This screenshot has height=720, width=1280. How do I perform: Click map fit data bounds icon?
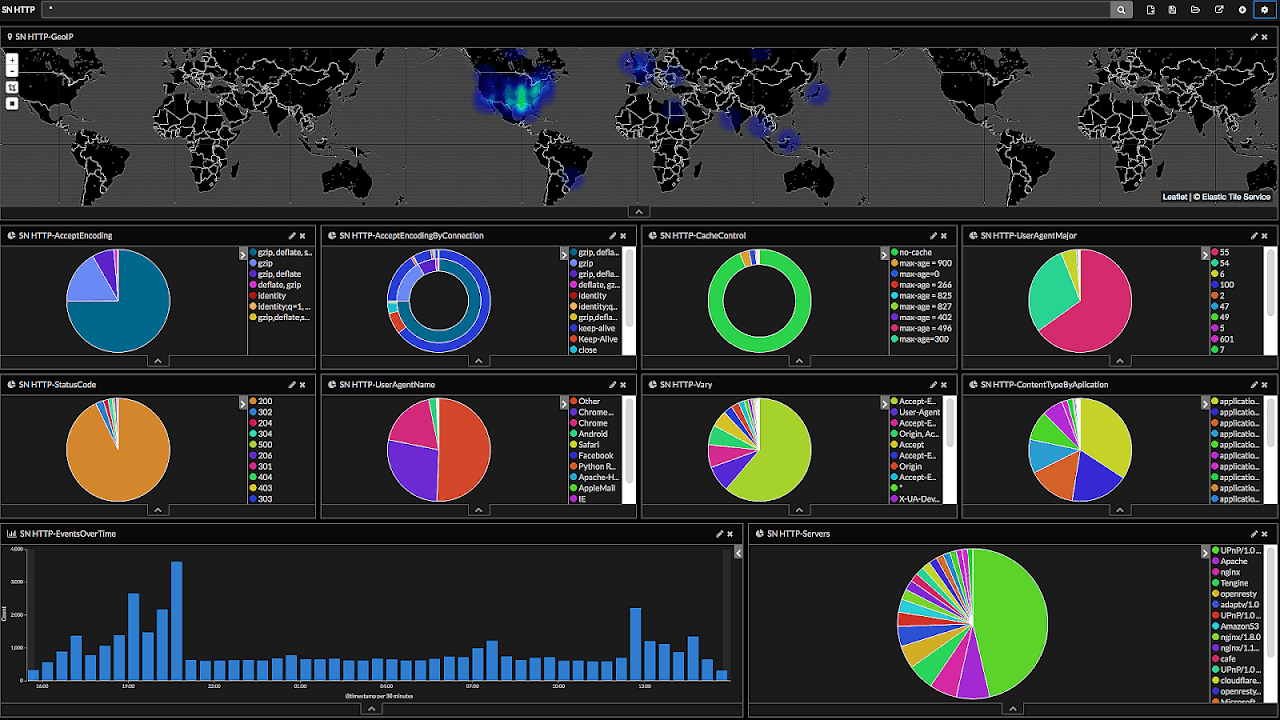coord(12,87)
